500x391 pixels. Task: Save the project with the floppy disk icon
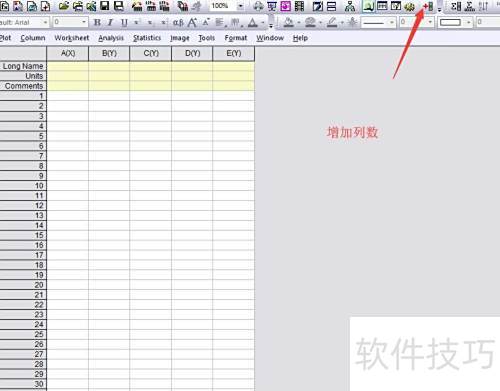[105, 6]
